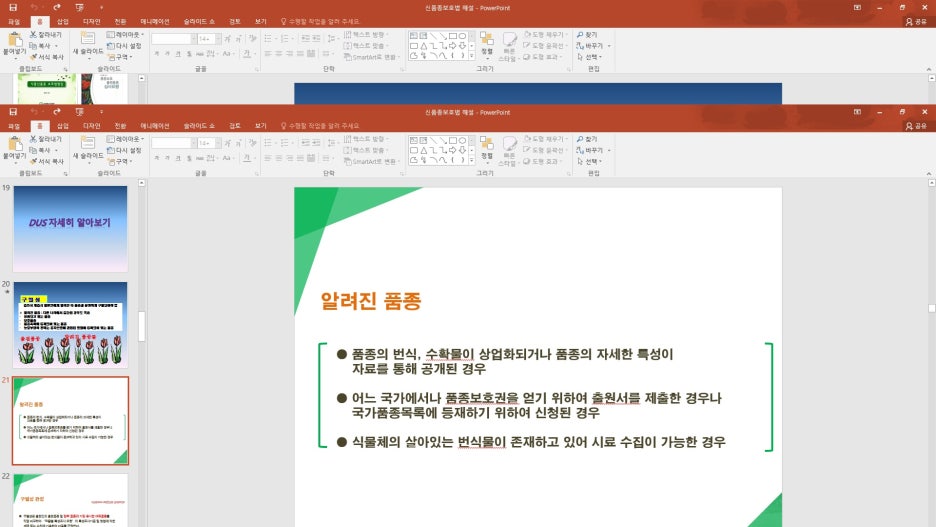Click Paste (붙여넣기) icon in the front window ribbon
The image size is (936, 527).
pos(14,145)
